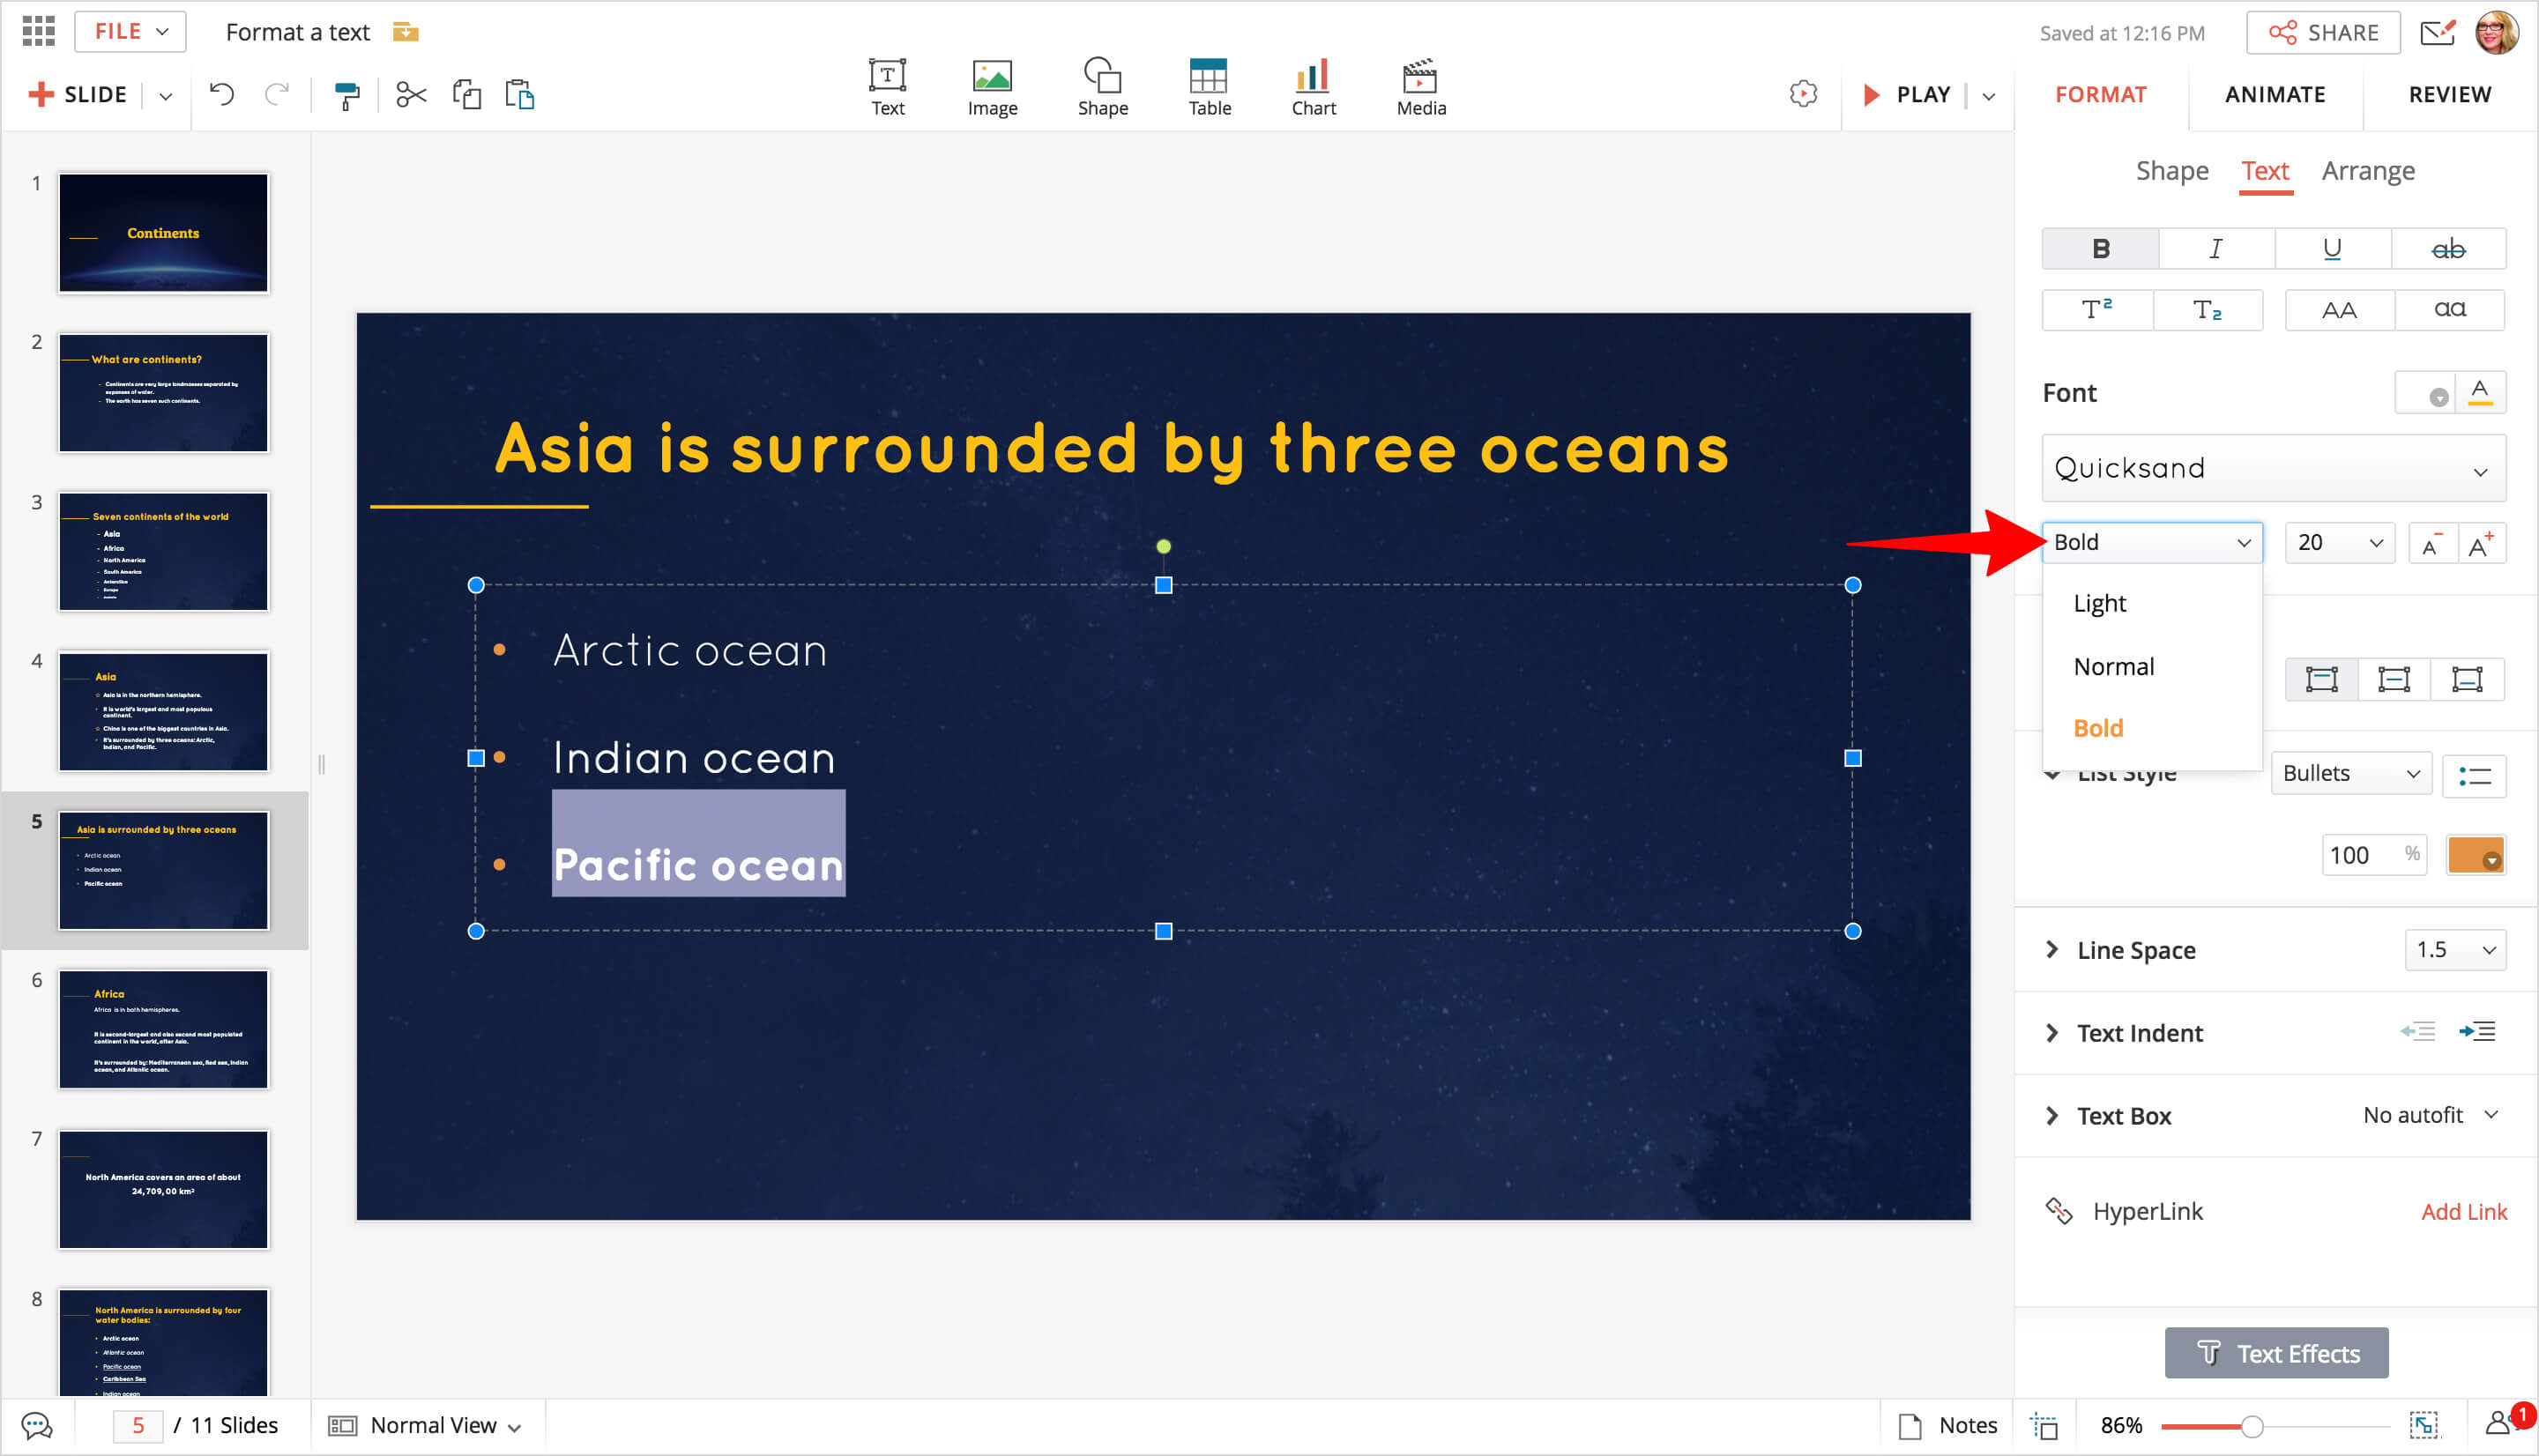2539x1456 pixels.
Task: Click the Media insert icon
Action: coord(1420,88)
